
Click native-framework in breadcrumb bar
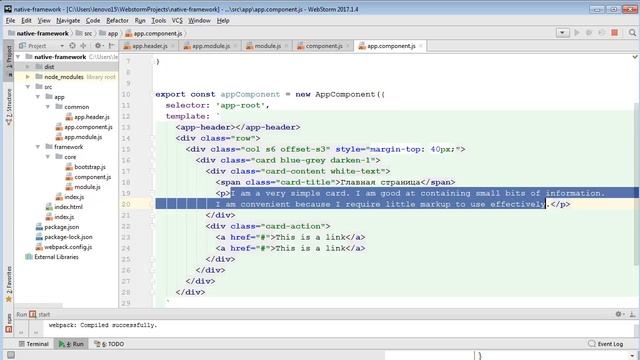[x=38, y=33]
